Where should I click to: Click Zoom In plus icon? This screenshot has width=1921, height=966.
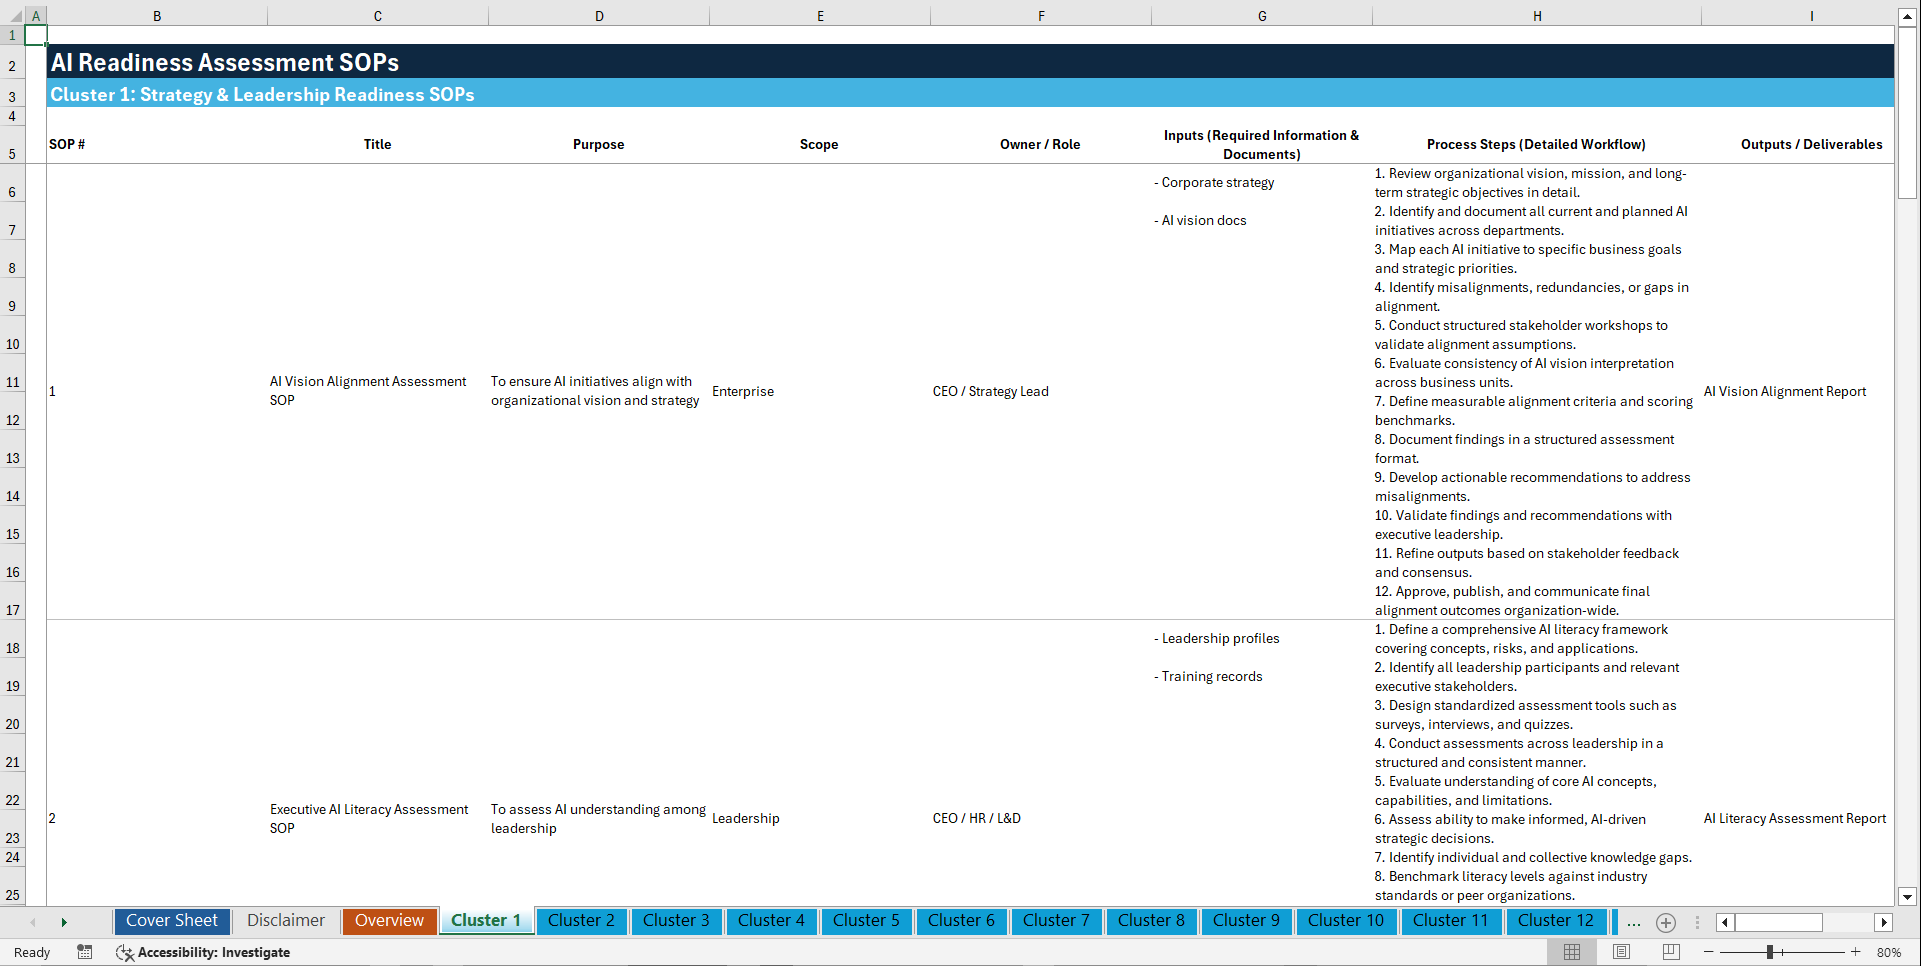point(1856,952)
